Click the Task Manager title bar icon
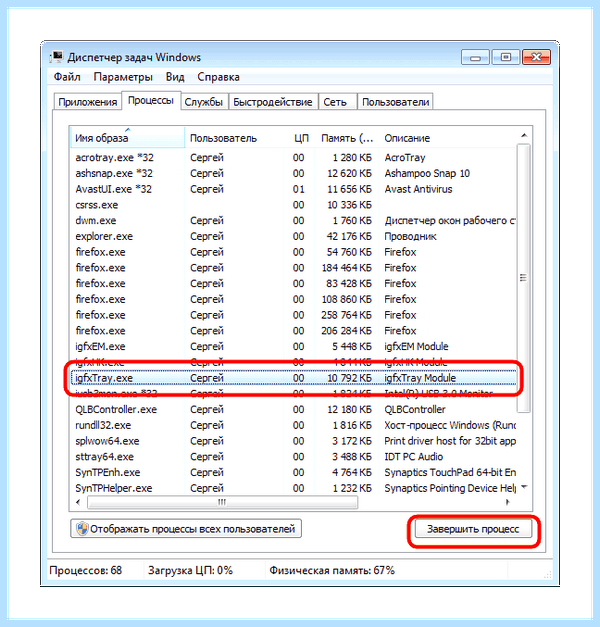This screenshot has width=600, height=627. 58,57
